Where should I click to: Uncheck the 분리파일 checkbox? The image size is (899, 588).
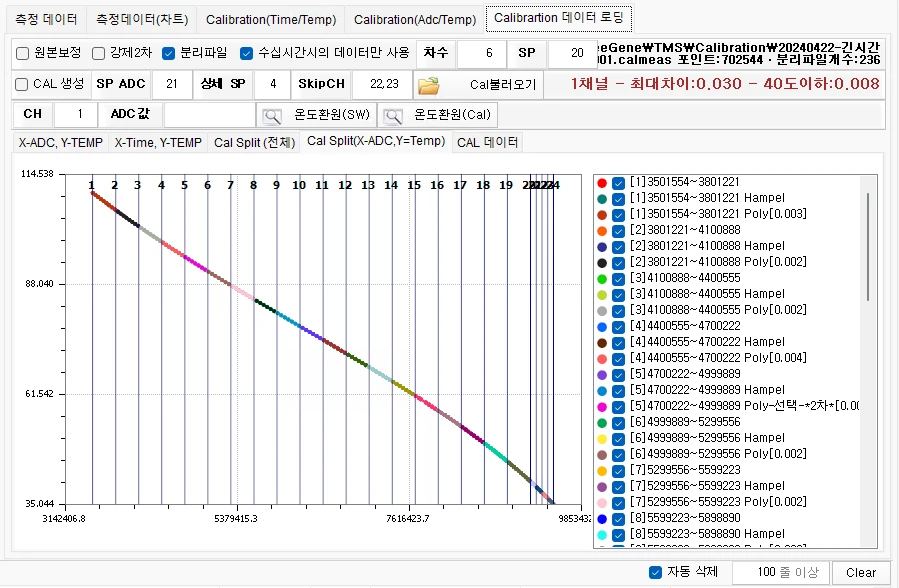click(168, 53)
